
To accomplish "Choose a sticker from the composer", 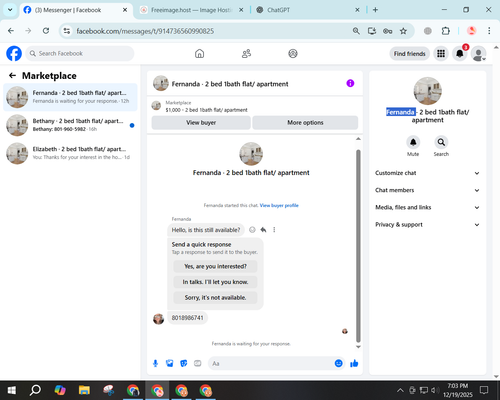I will pyautogui.click(x=184, y=363).
